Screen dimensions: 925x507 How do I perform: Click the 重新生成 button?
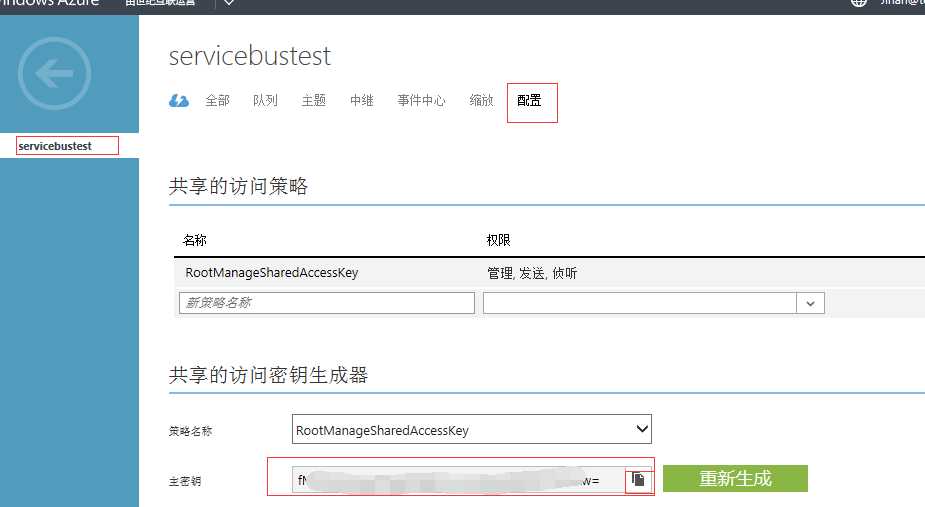735,478
